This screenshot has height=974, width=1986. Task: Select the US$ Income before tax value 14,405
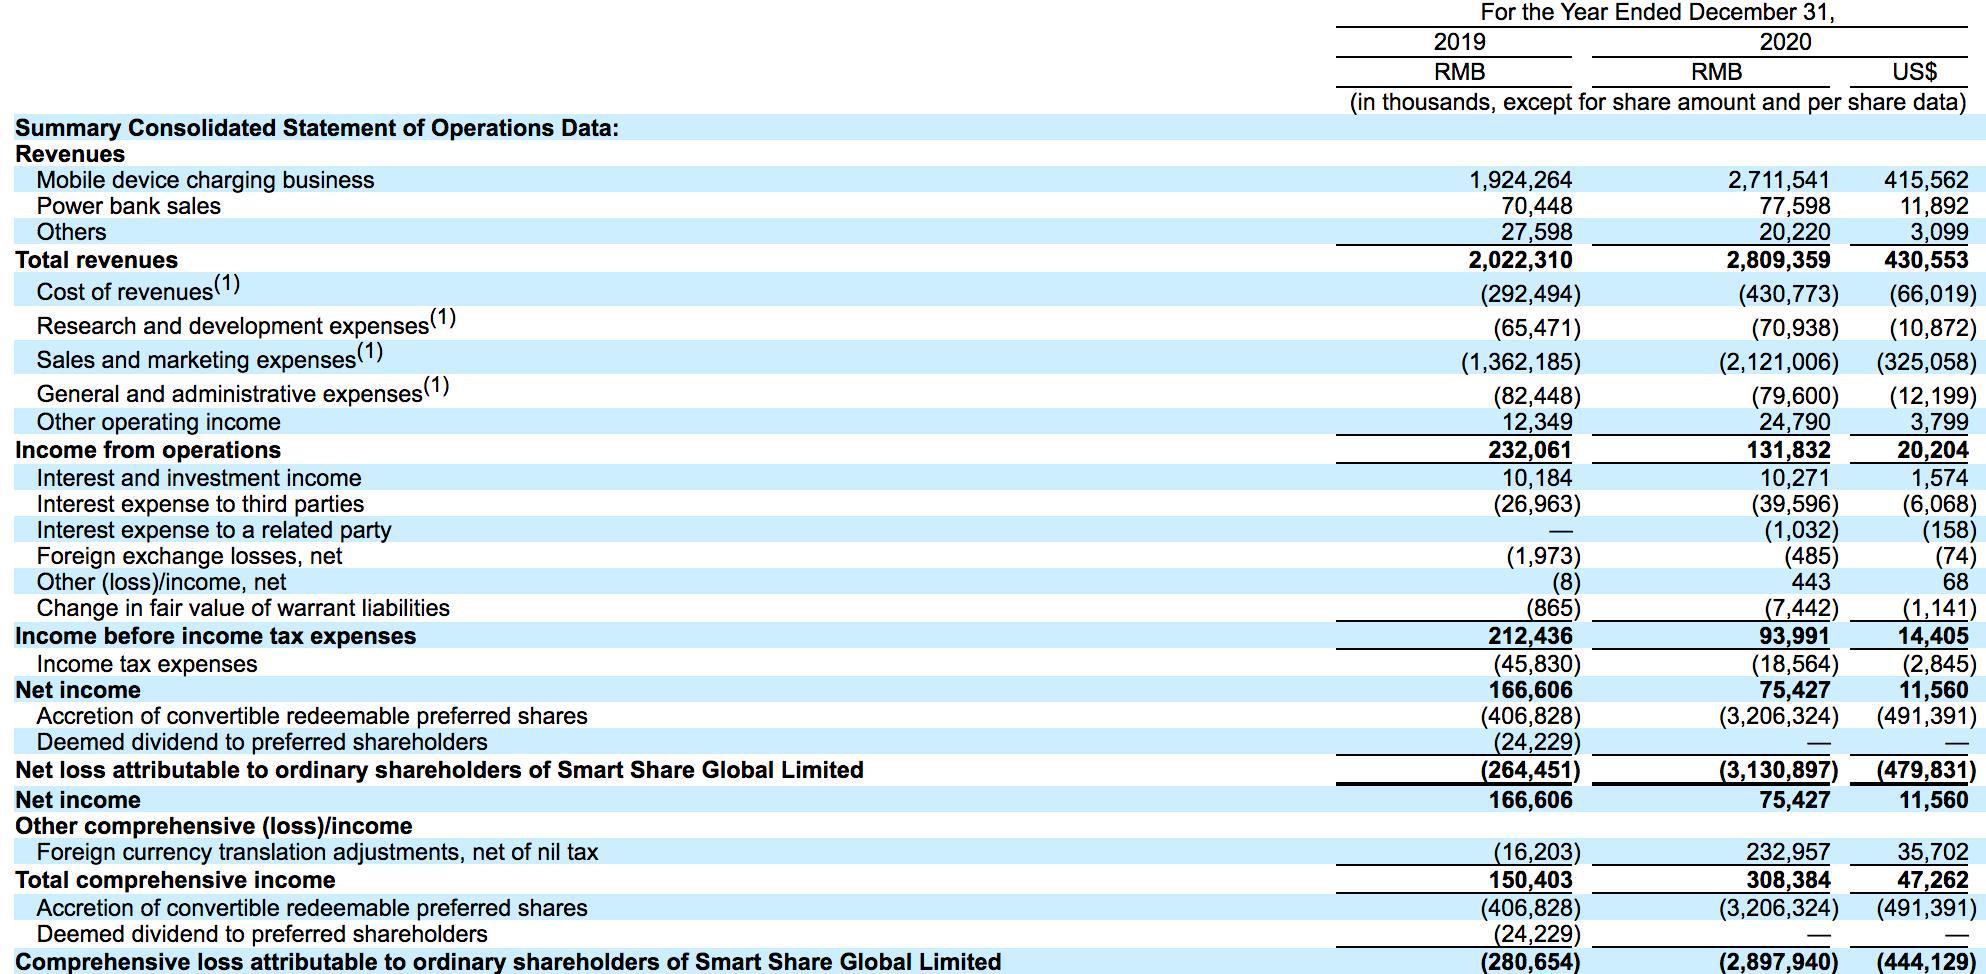click(x=1932, y=636)
